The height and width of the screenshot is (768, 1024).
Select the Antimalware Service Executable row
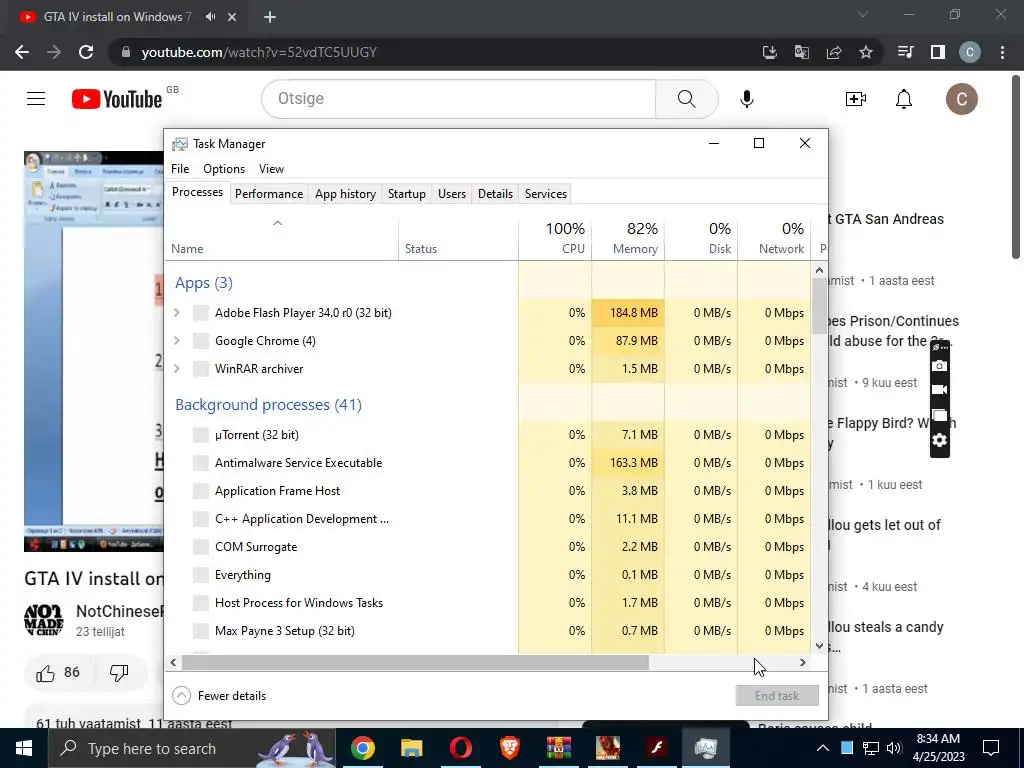487,463
